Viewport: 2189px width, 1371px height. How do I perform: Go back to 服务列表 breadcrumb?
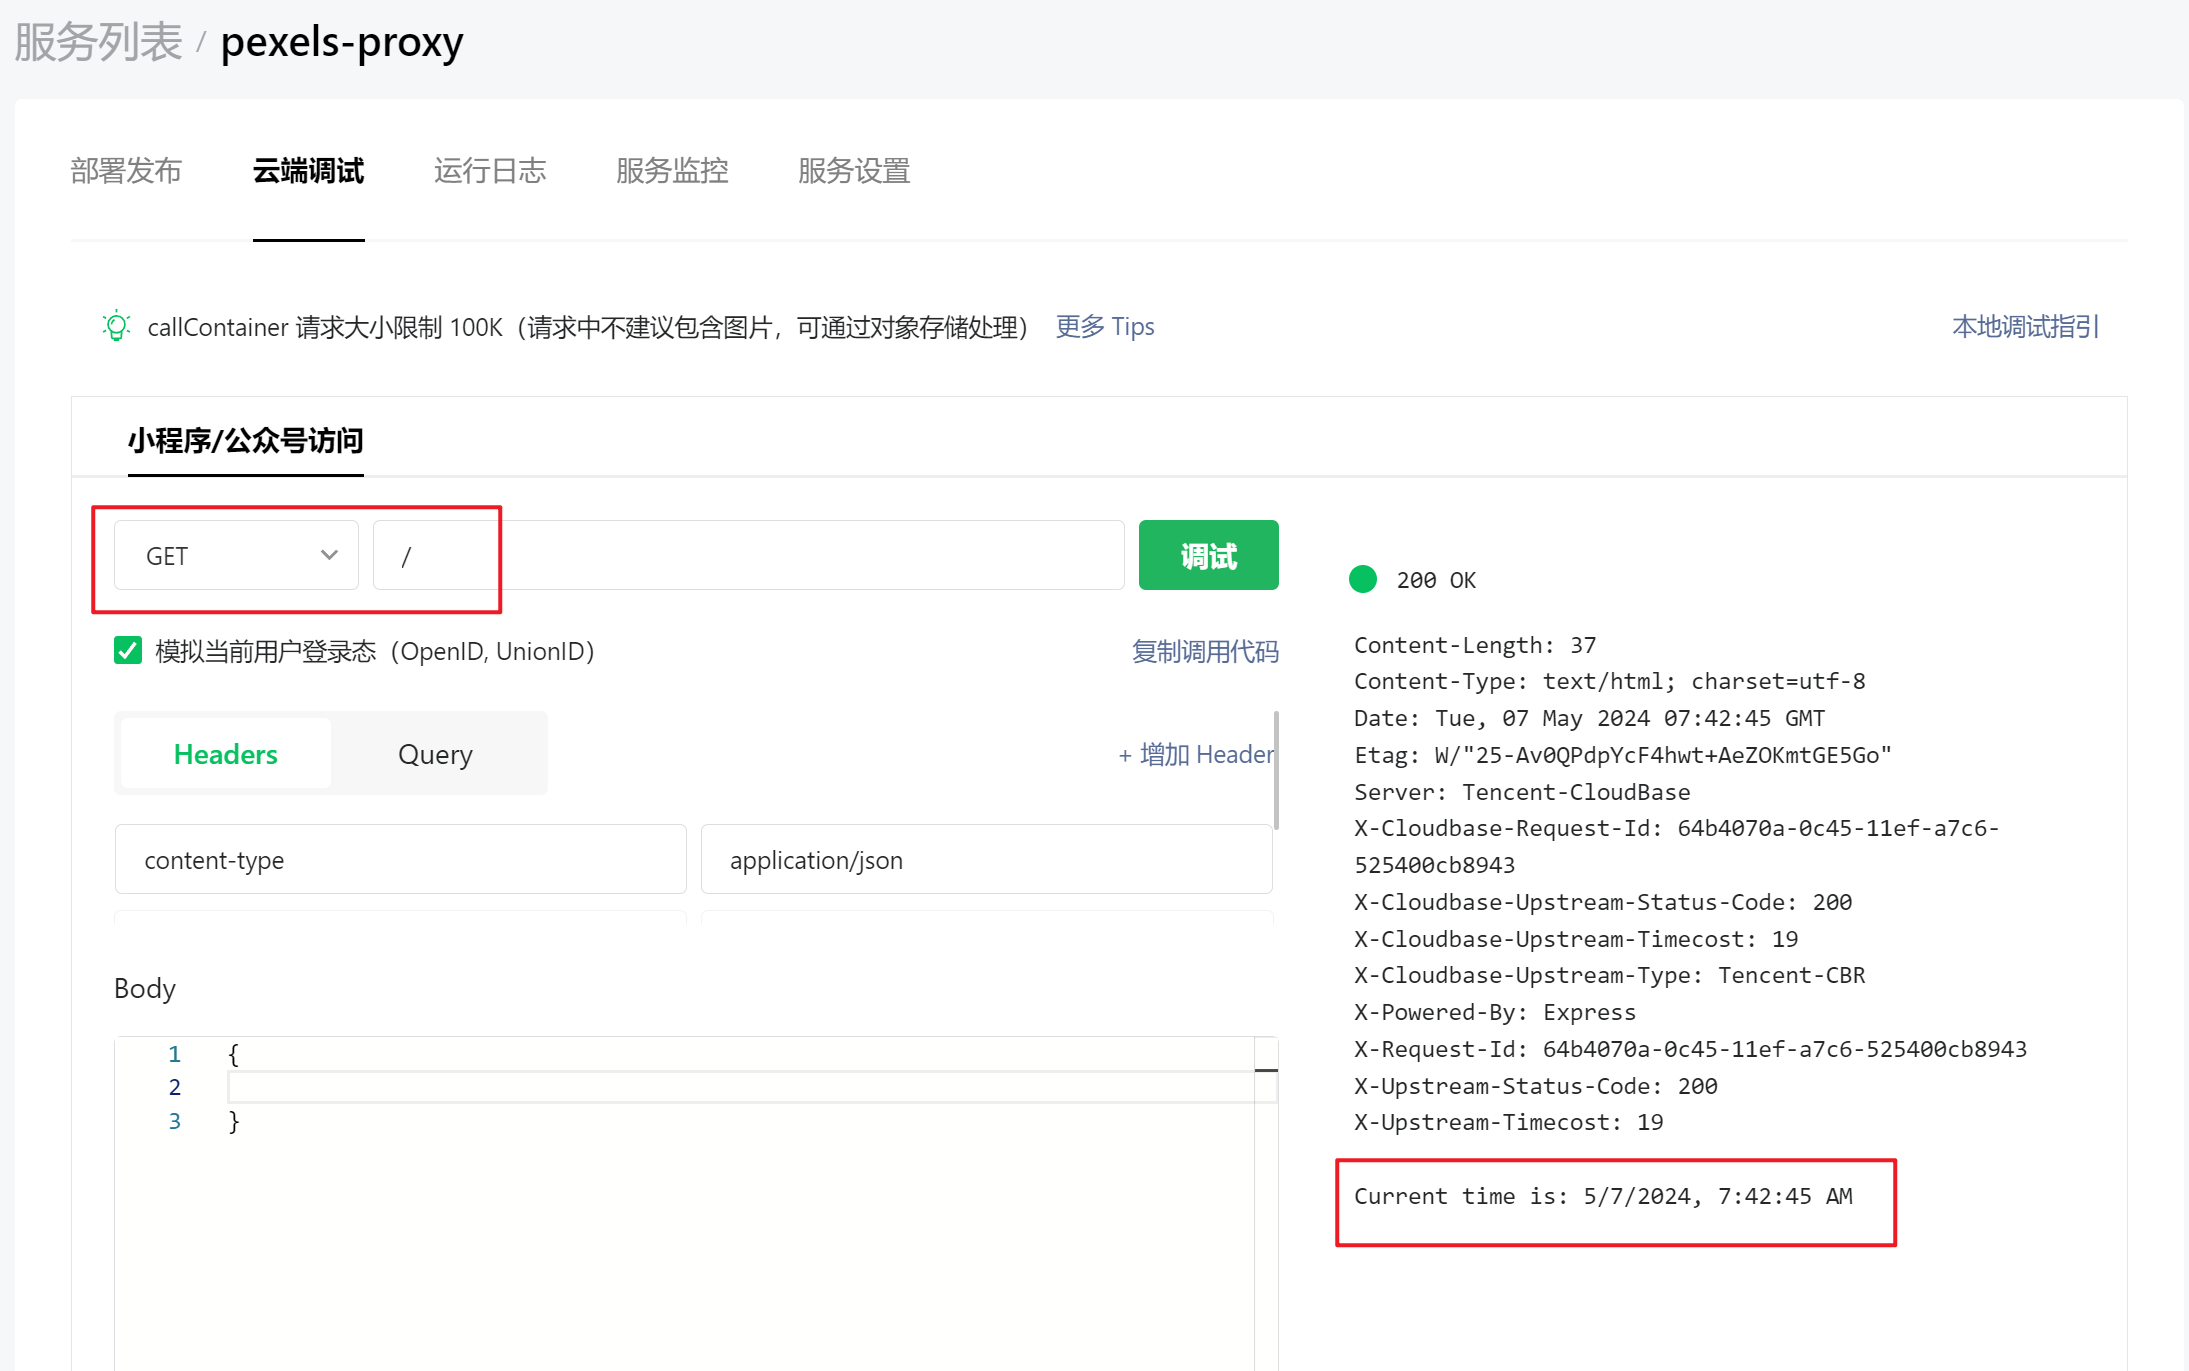pos(98,42)
